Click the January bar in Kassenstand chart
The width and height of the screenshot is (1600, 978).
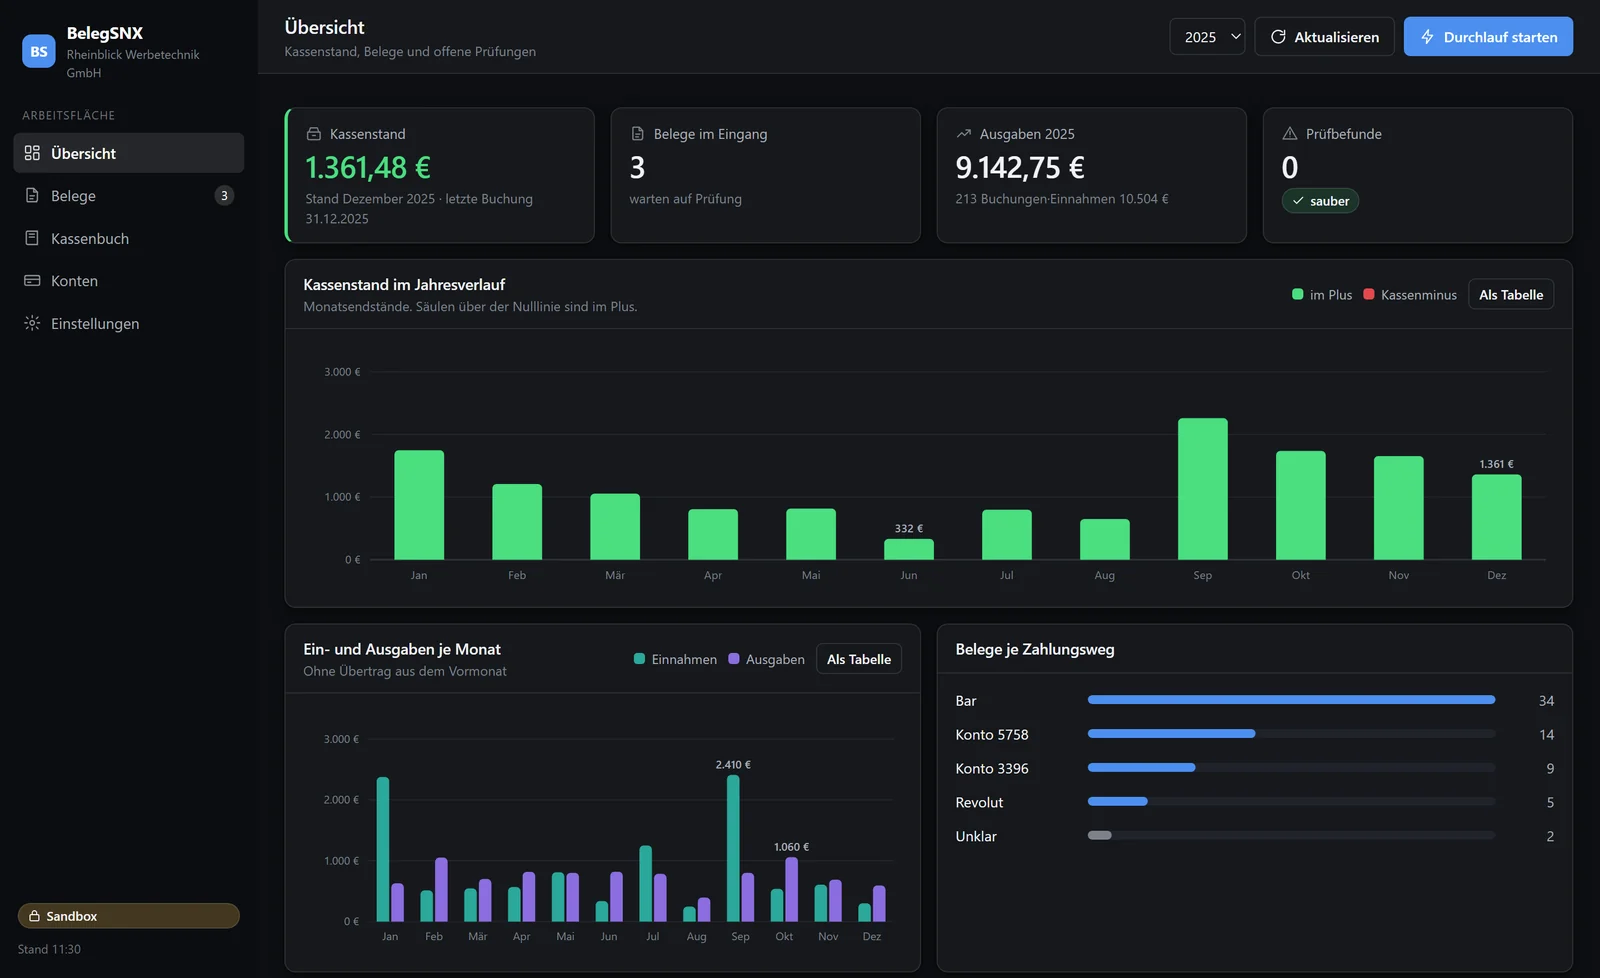(x=419, y=505)
